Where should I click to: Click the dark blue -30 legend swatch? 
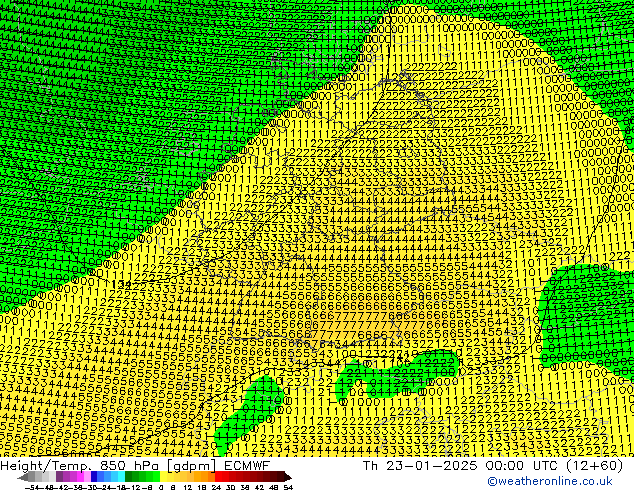click(94, 477)
